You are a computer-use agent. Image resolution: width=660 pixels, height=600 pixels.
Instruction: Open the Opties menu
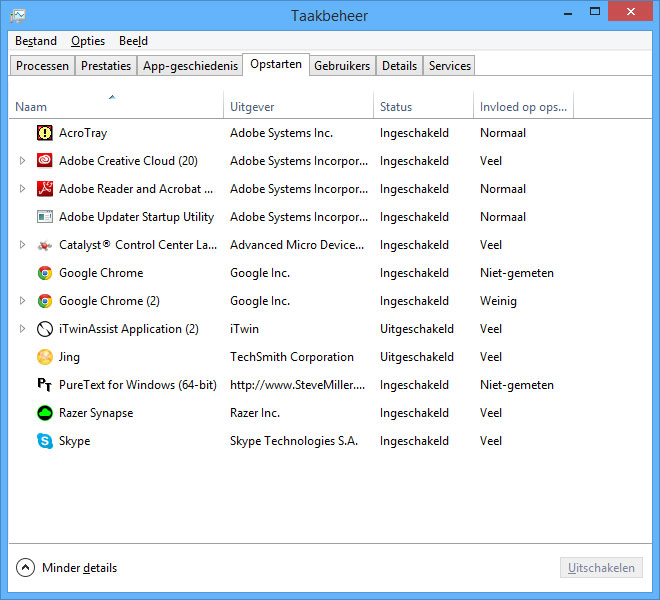coord(88,41)
